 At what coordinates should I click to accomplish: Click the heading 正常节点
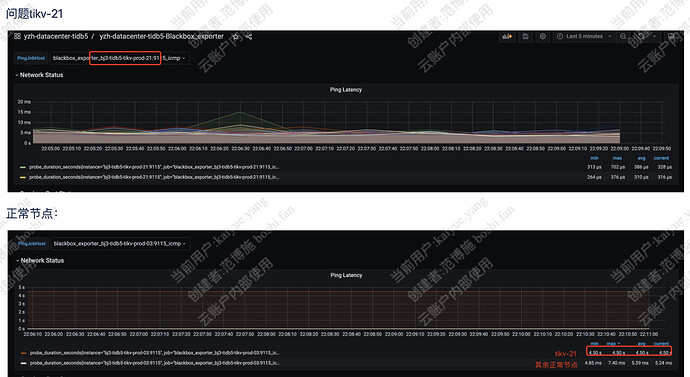32,214
